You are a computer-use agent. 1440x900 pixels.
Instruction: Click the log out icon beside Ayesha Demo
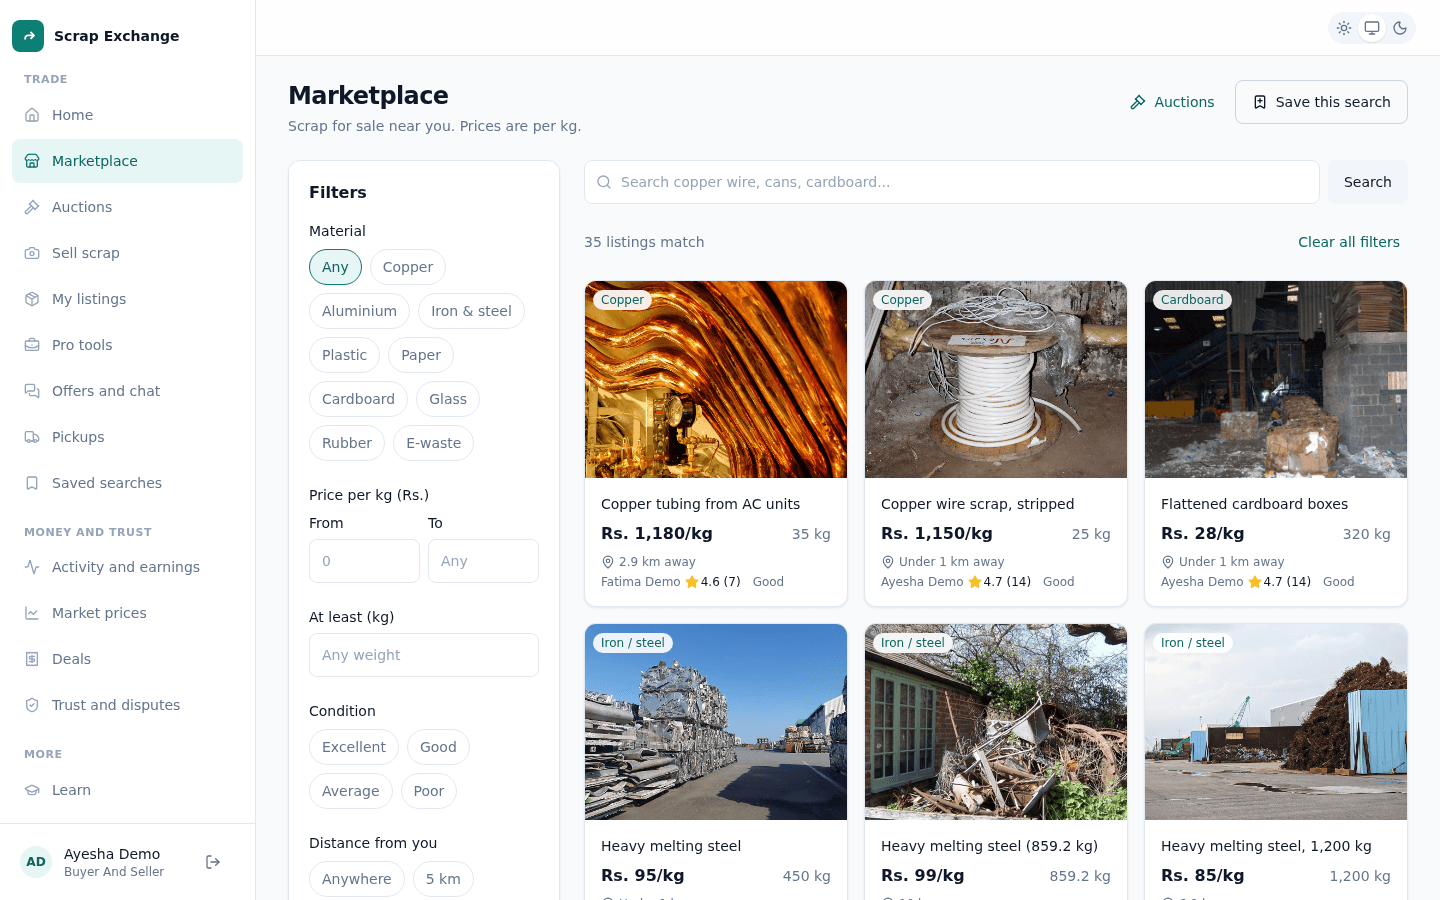pyautogui.click(x=213, y=862)
